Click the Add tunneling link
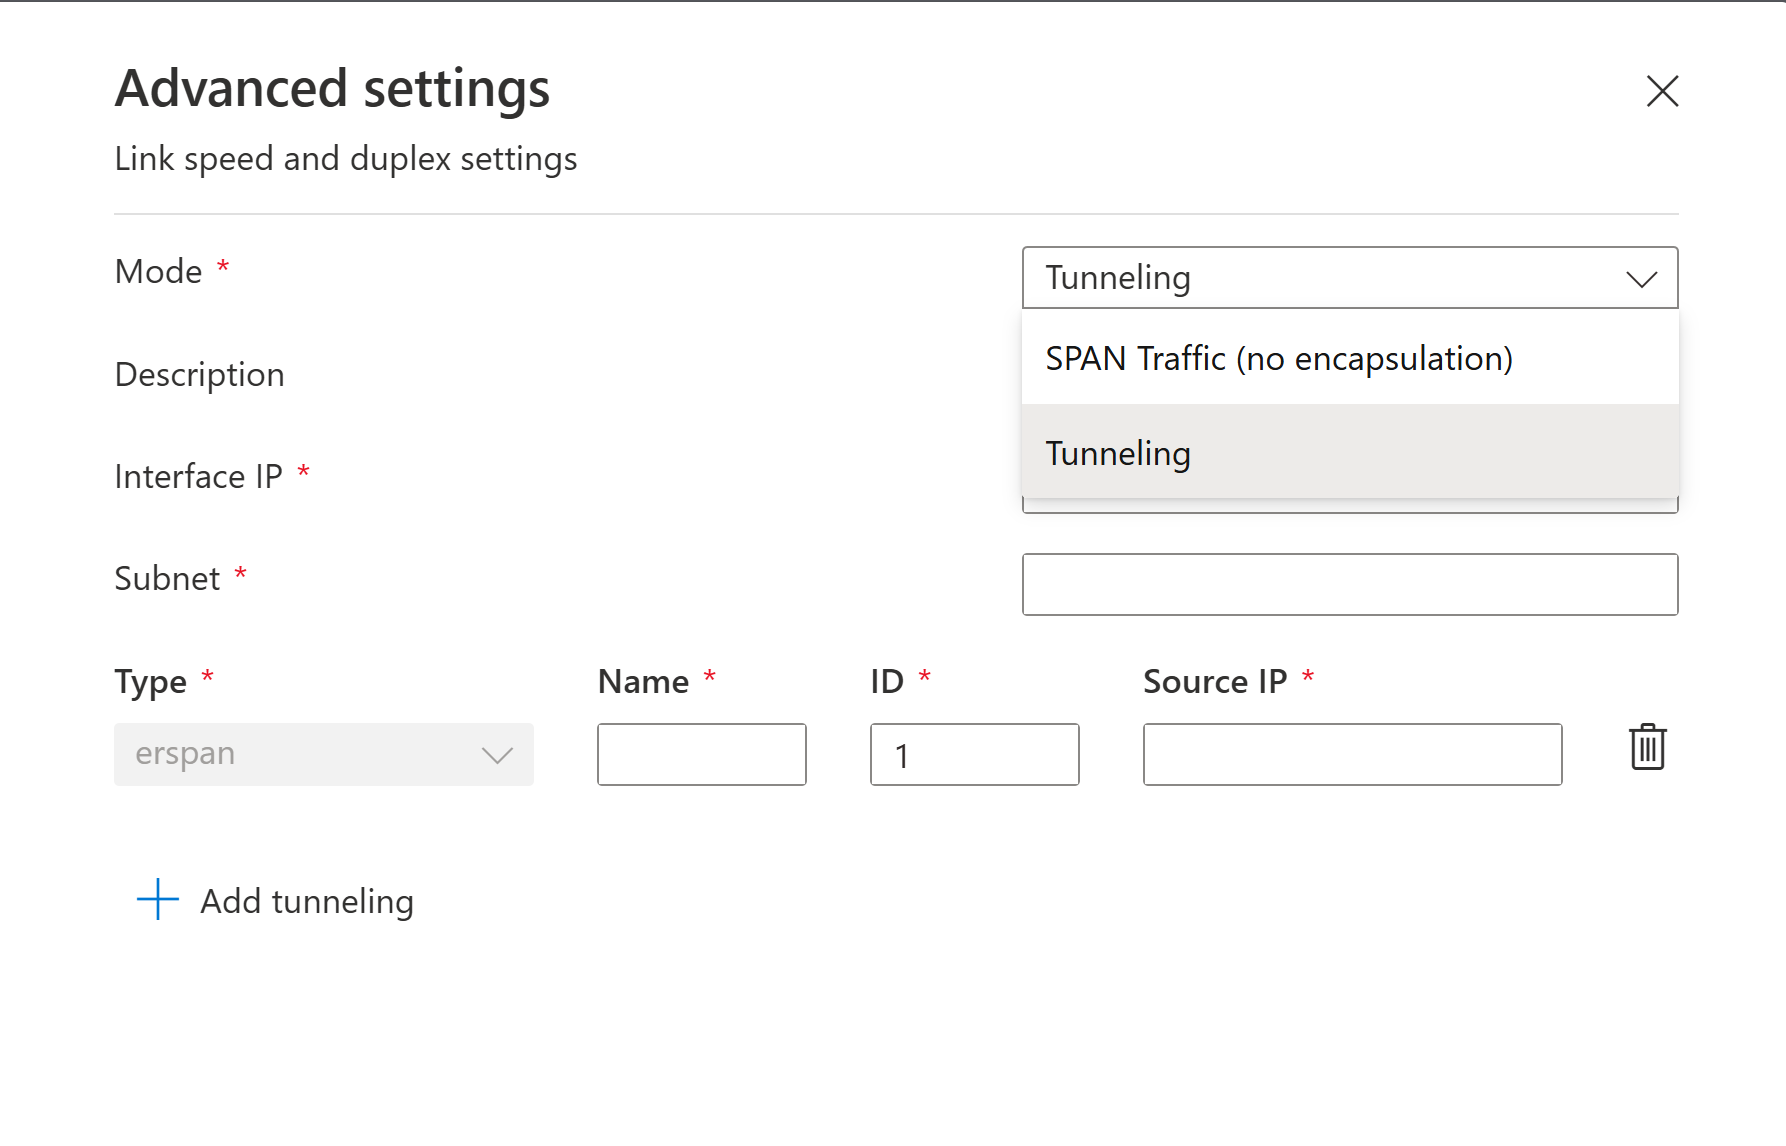 [306, 901]
